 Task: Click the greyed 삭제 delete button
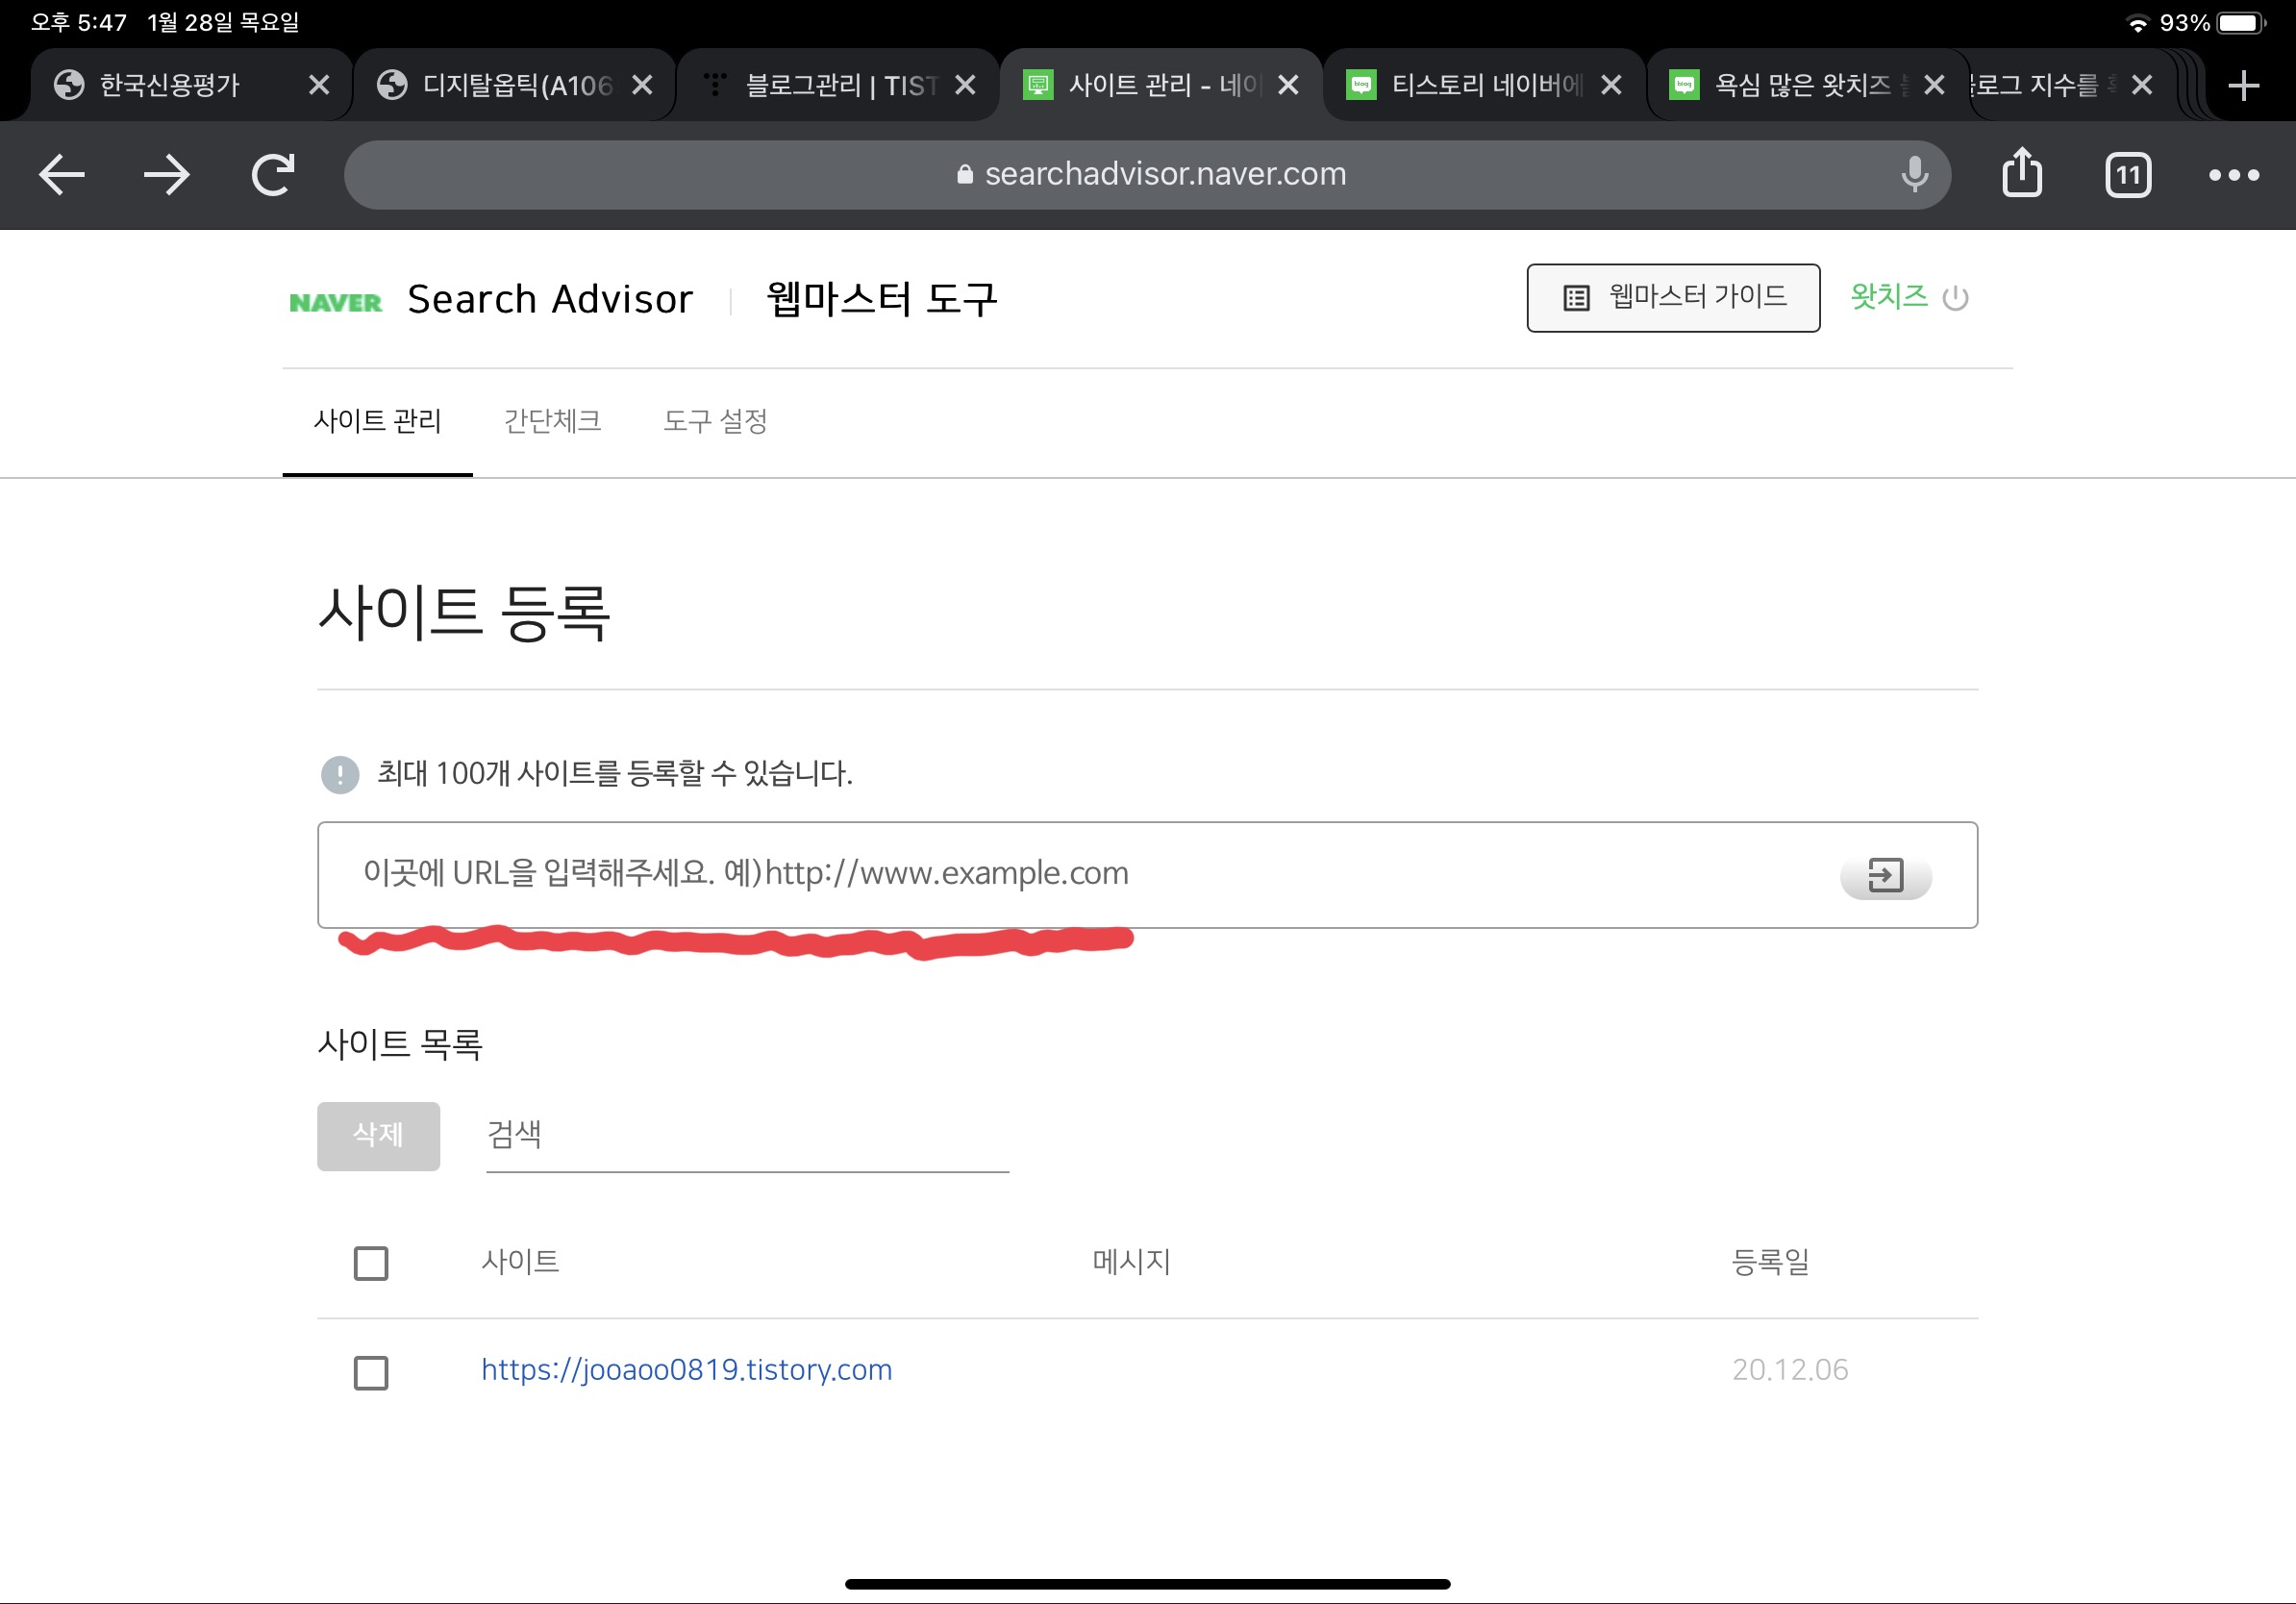(378, 1135)
